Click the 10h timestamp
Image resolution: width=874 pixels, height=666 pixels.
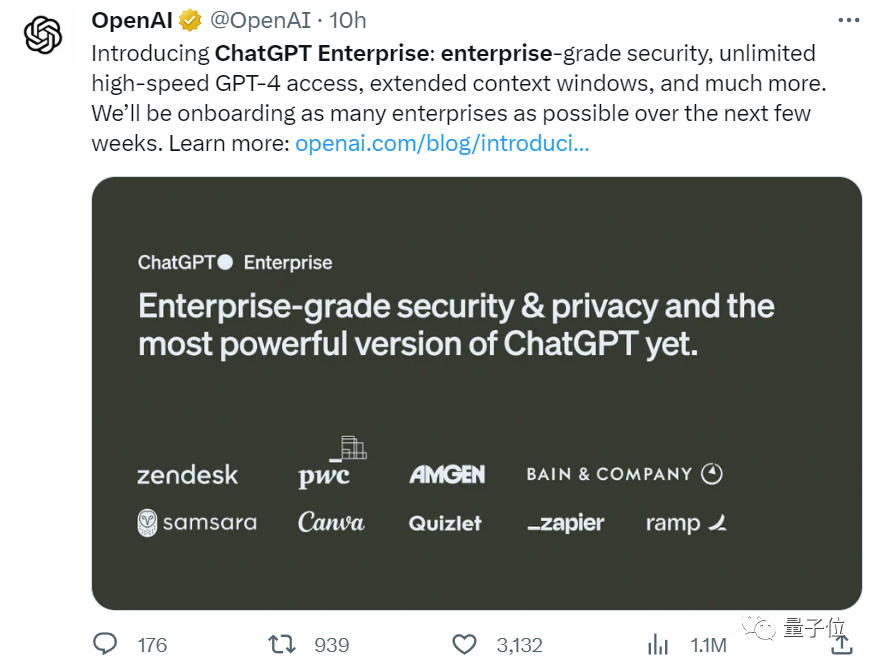350,19
